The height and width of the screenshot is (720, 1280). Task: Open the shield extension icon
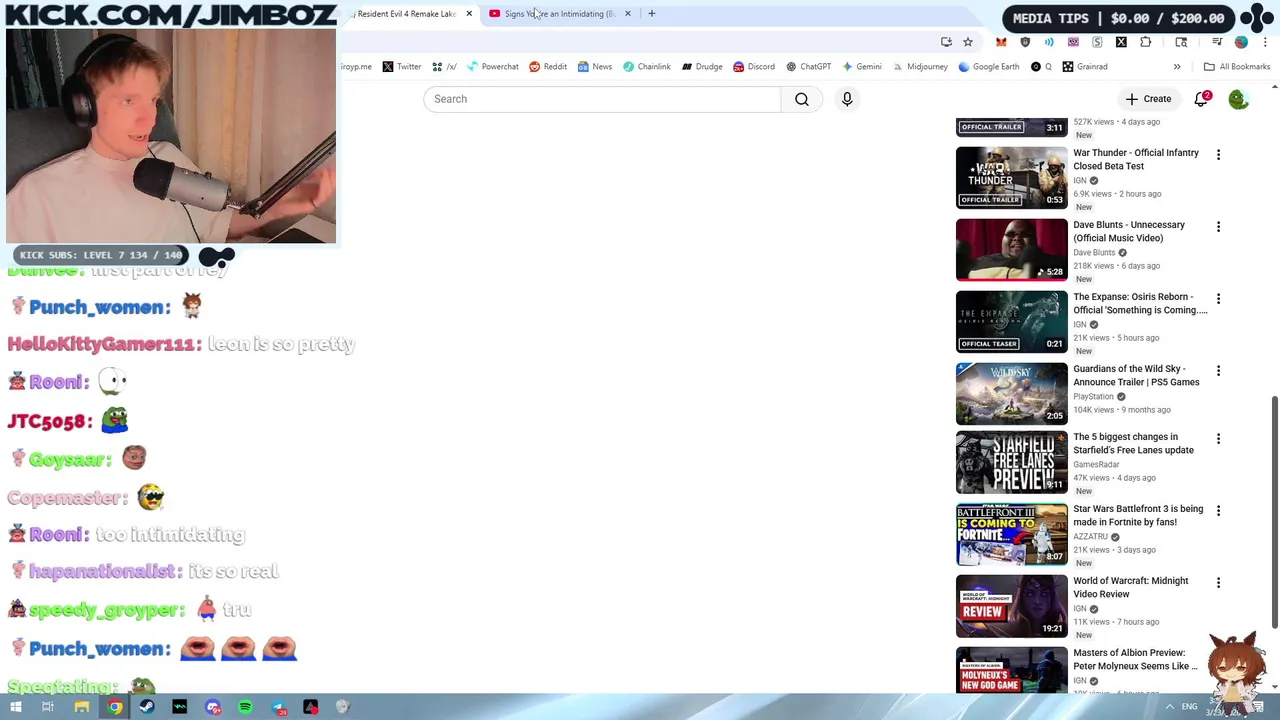click(1025, 42)
